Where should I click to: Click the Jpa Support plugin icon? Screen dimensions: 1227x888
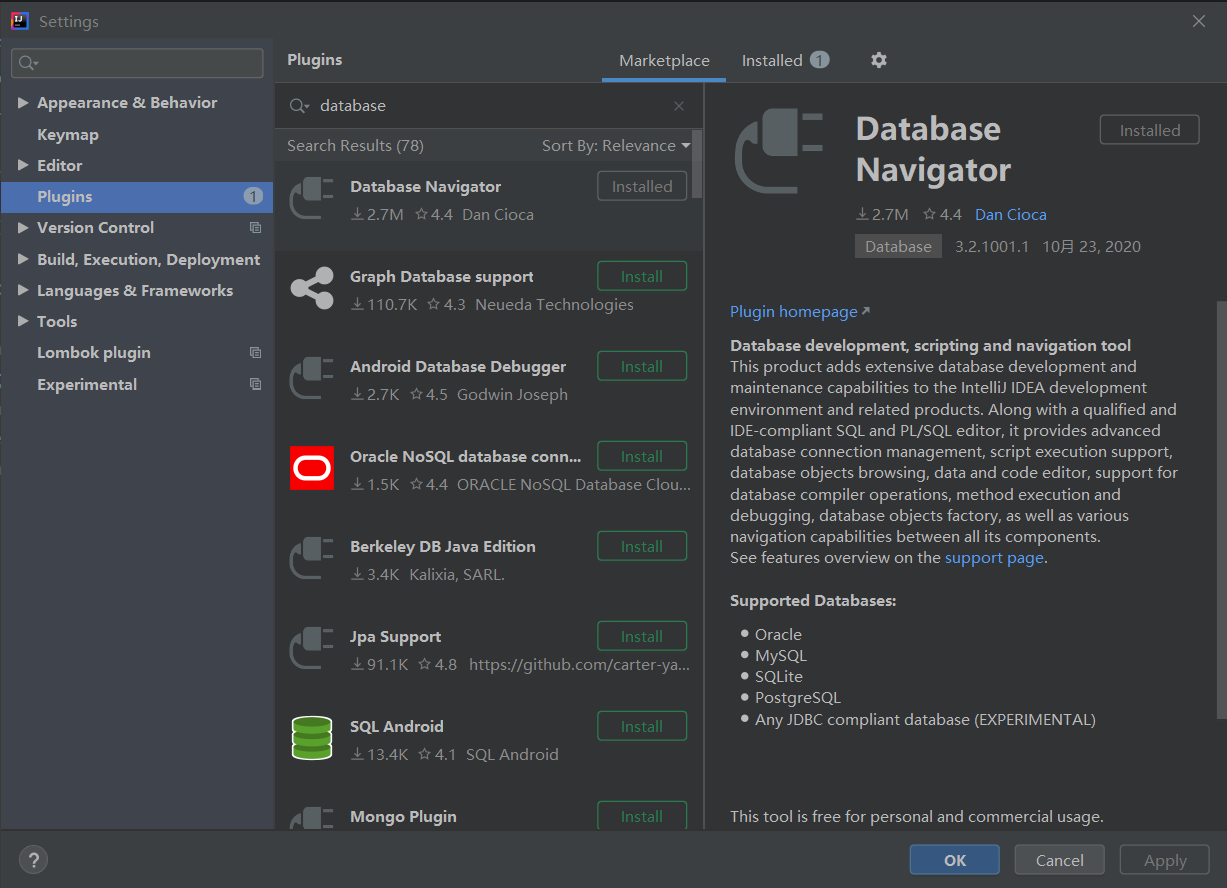click(311, 647)
